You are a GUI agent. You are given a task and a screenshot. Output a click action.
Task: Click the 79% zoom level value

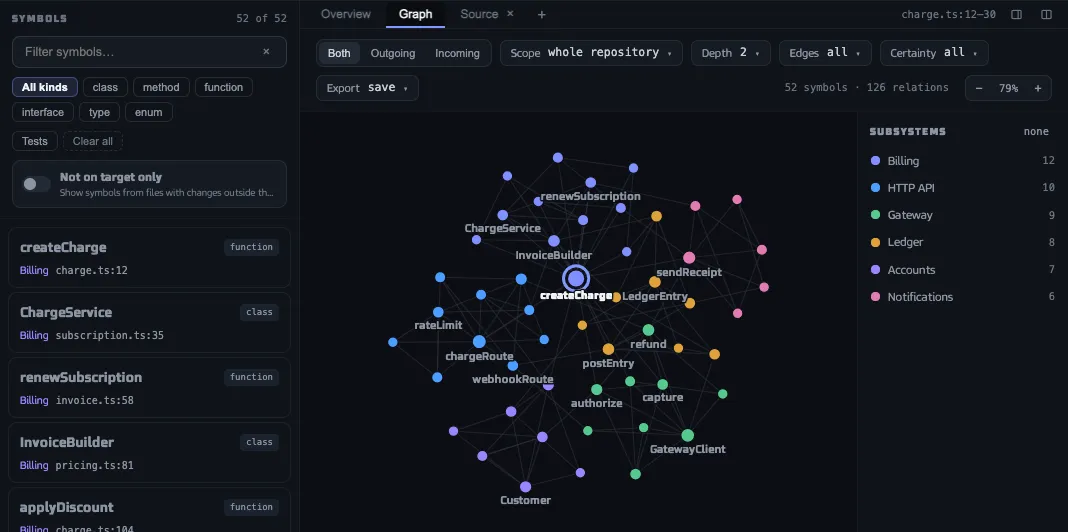click(x=1008, y=88)
